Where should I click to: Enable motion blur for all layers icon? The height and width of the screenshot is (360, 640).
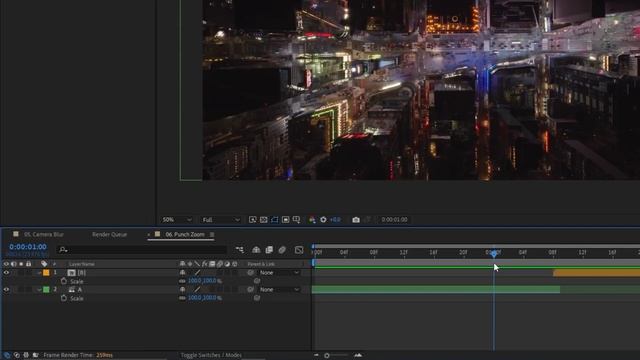282,250
